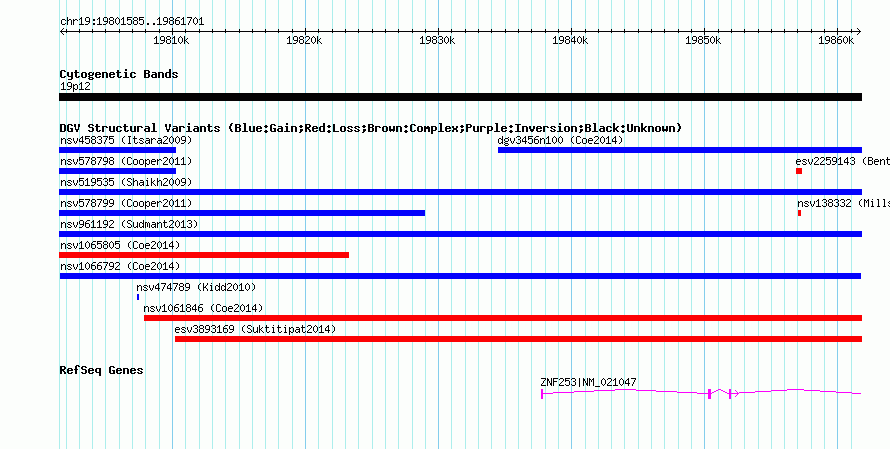Click the chr19:19801585..19861701 region label
Screen dimensions: 890x449
[x=132, y=22]
